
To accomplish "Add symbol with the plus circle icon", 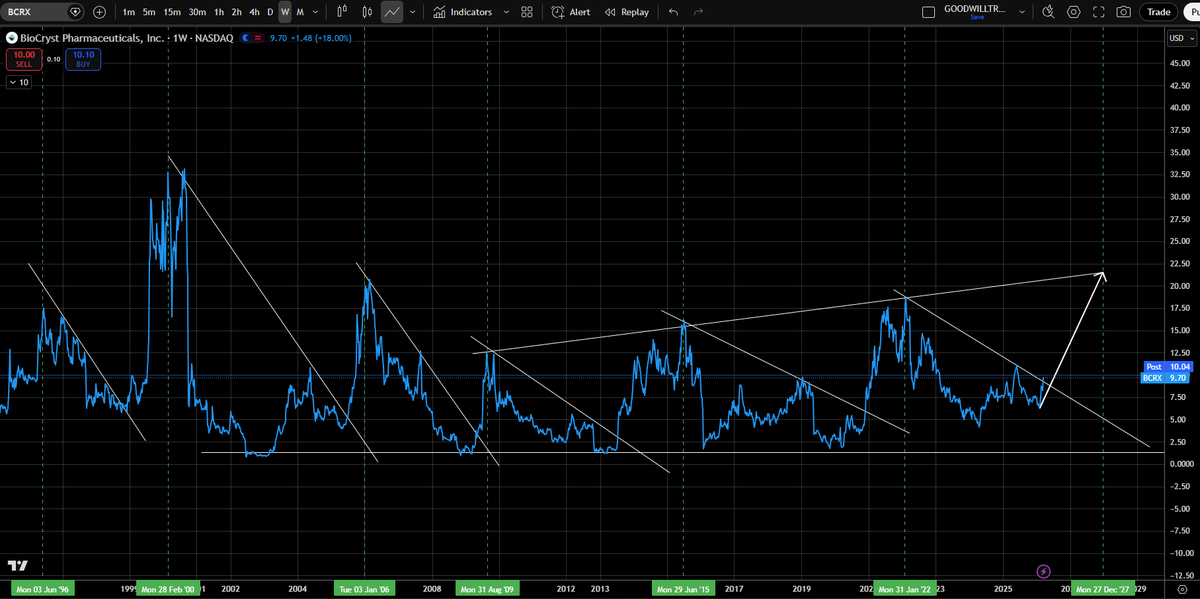I will pos(99,12).
